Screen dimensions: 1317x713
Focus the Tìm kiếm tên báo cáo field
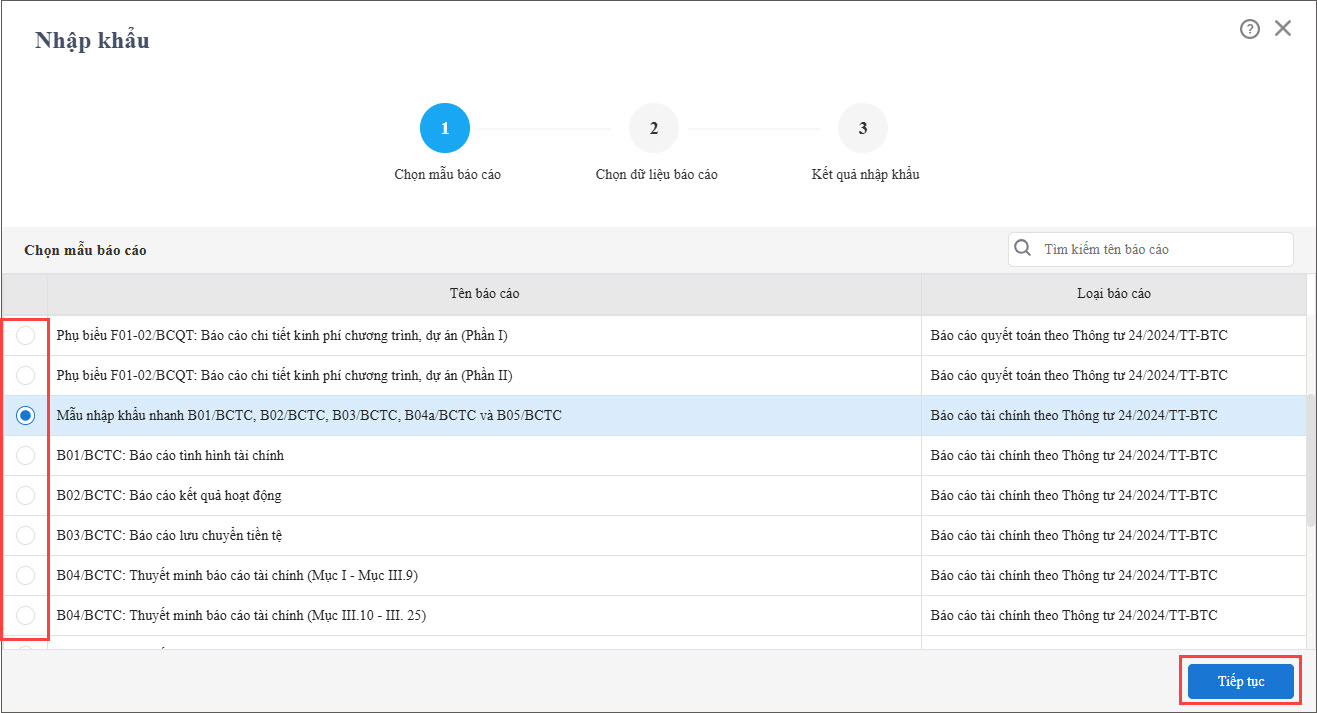point(1150,249)
